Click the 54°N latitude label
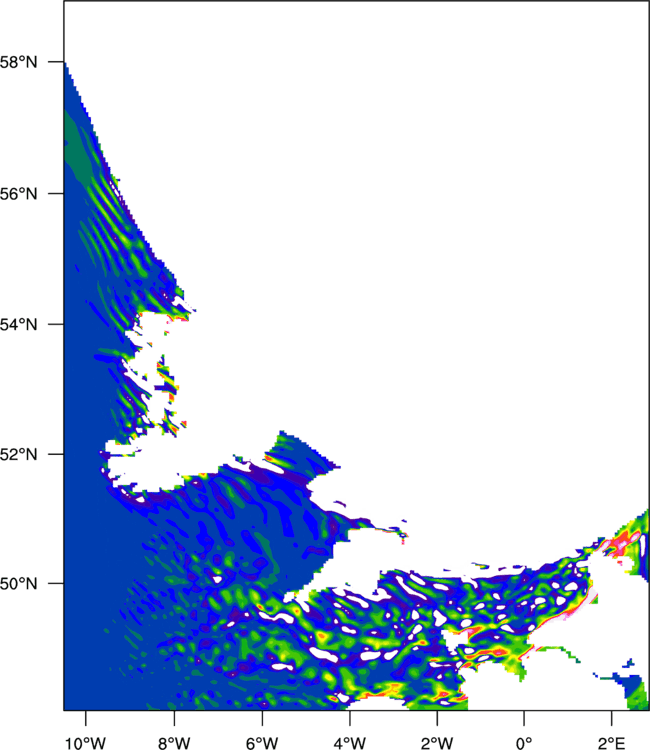This screenshot has height=750, width=650. pos(18,325)
